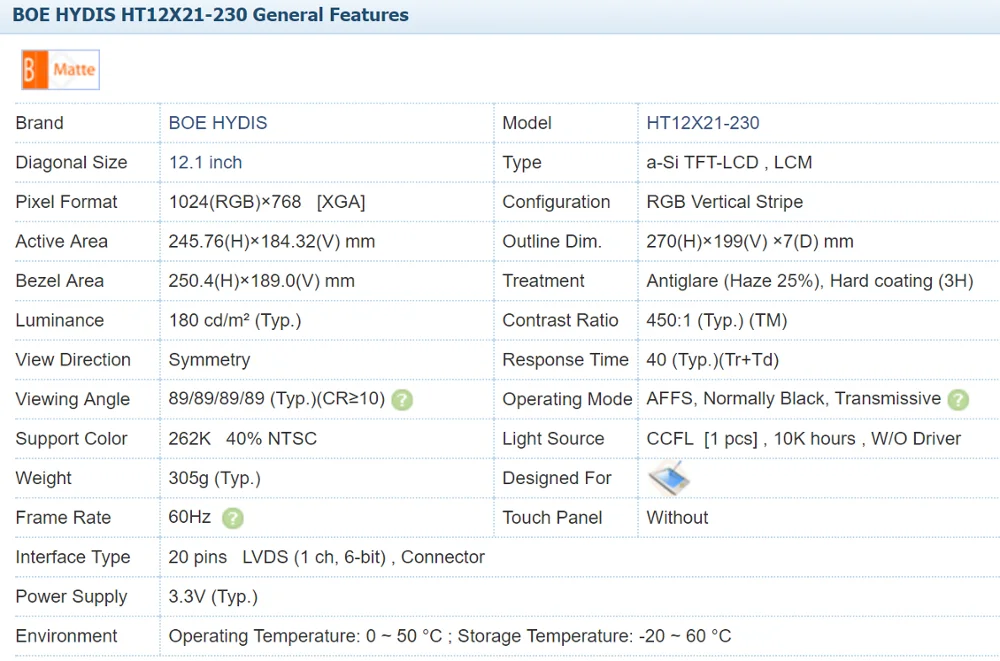The width and height of the screenshot is (1000, 661).
Task: Open the 12.1 inch size link
Action: coord(205,162)
